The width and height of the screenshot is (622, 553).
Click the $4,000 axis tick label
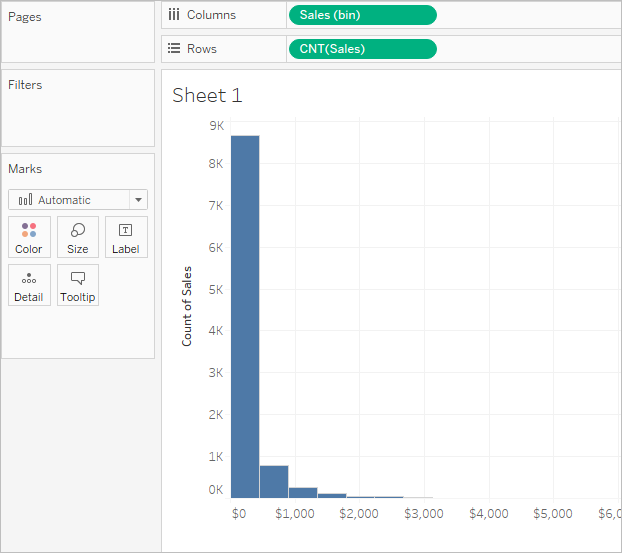489,513
